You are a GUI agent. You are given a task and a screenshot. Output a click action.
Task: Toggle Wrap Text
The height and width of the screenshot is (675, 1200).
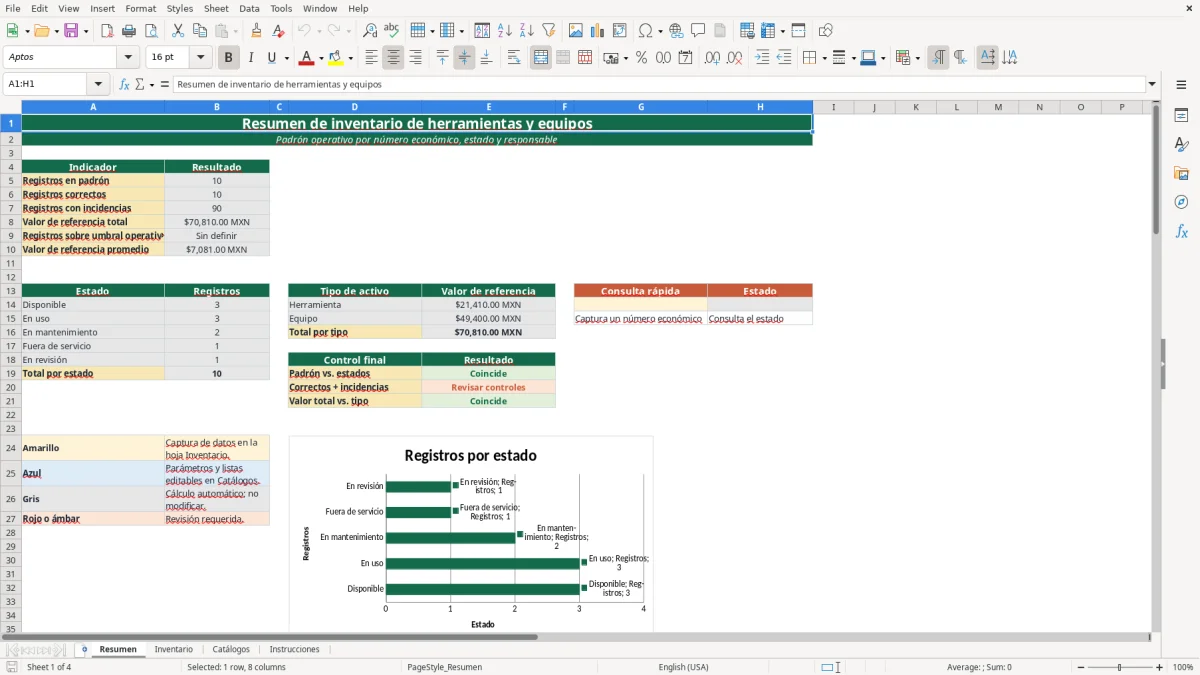(513, 58)
